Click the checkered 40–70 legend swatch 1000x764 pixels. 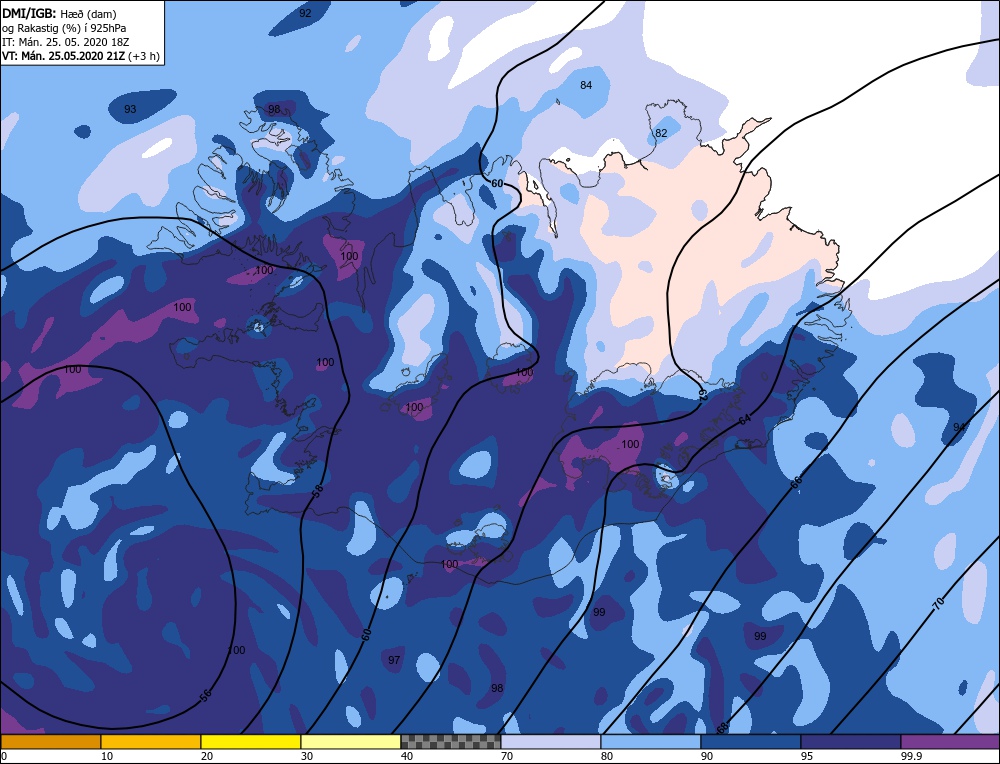(451, 742)
